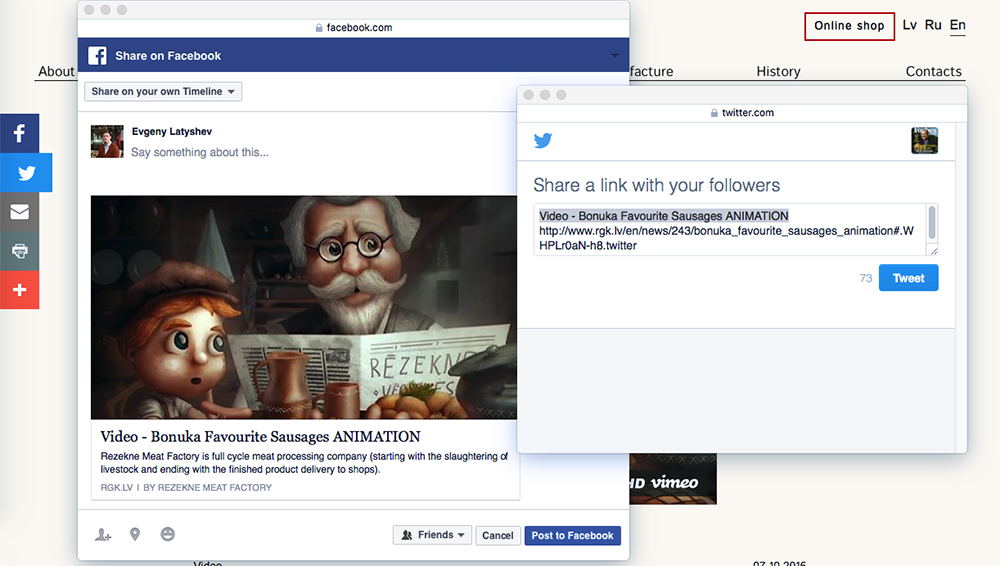The width and height of the screenshot is (1000, 566).
Task: Click the tag friends icon
Action: [x=103, y=535]
